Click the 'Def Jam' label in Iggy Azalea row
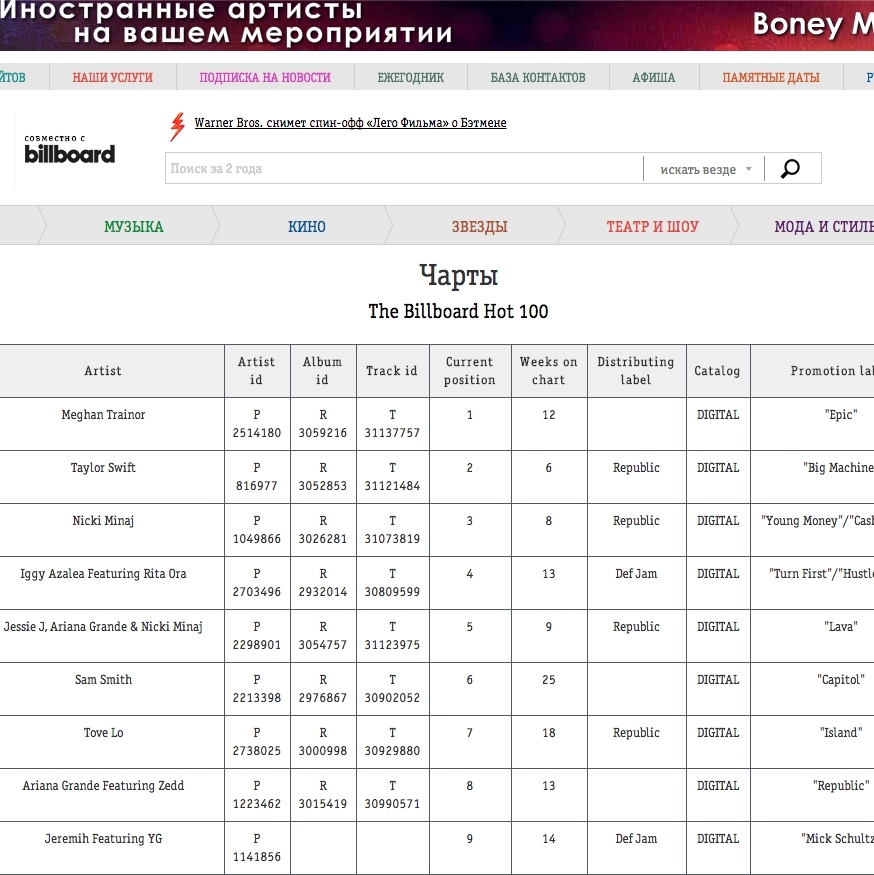 click(x=636, y=574)
